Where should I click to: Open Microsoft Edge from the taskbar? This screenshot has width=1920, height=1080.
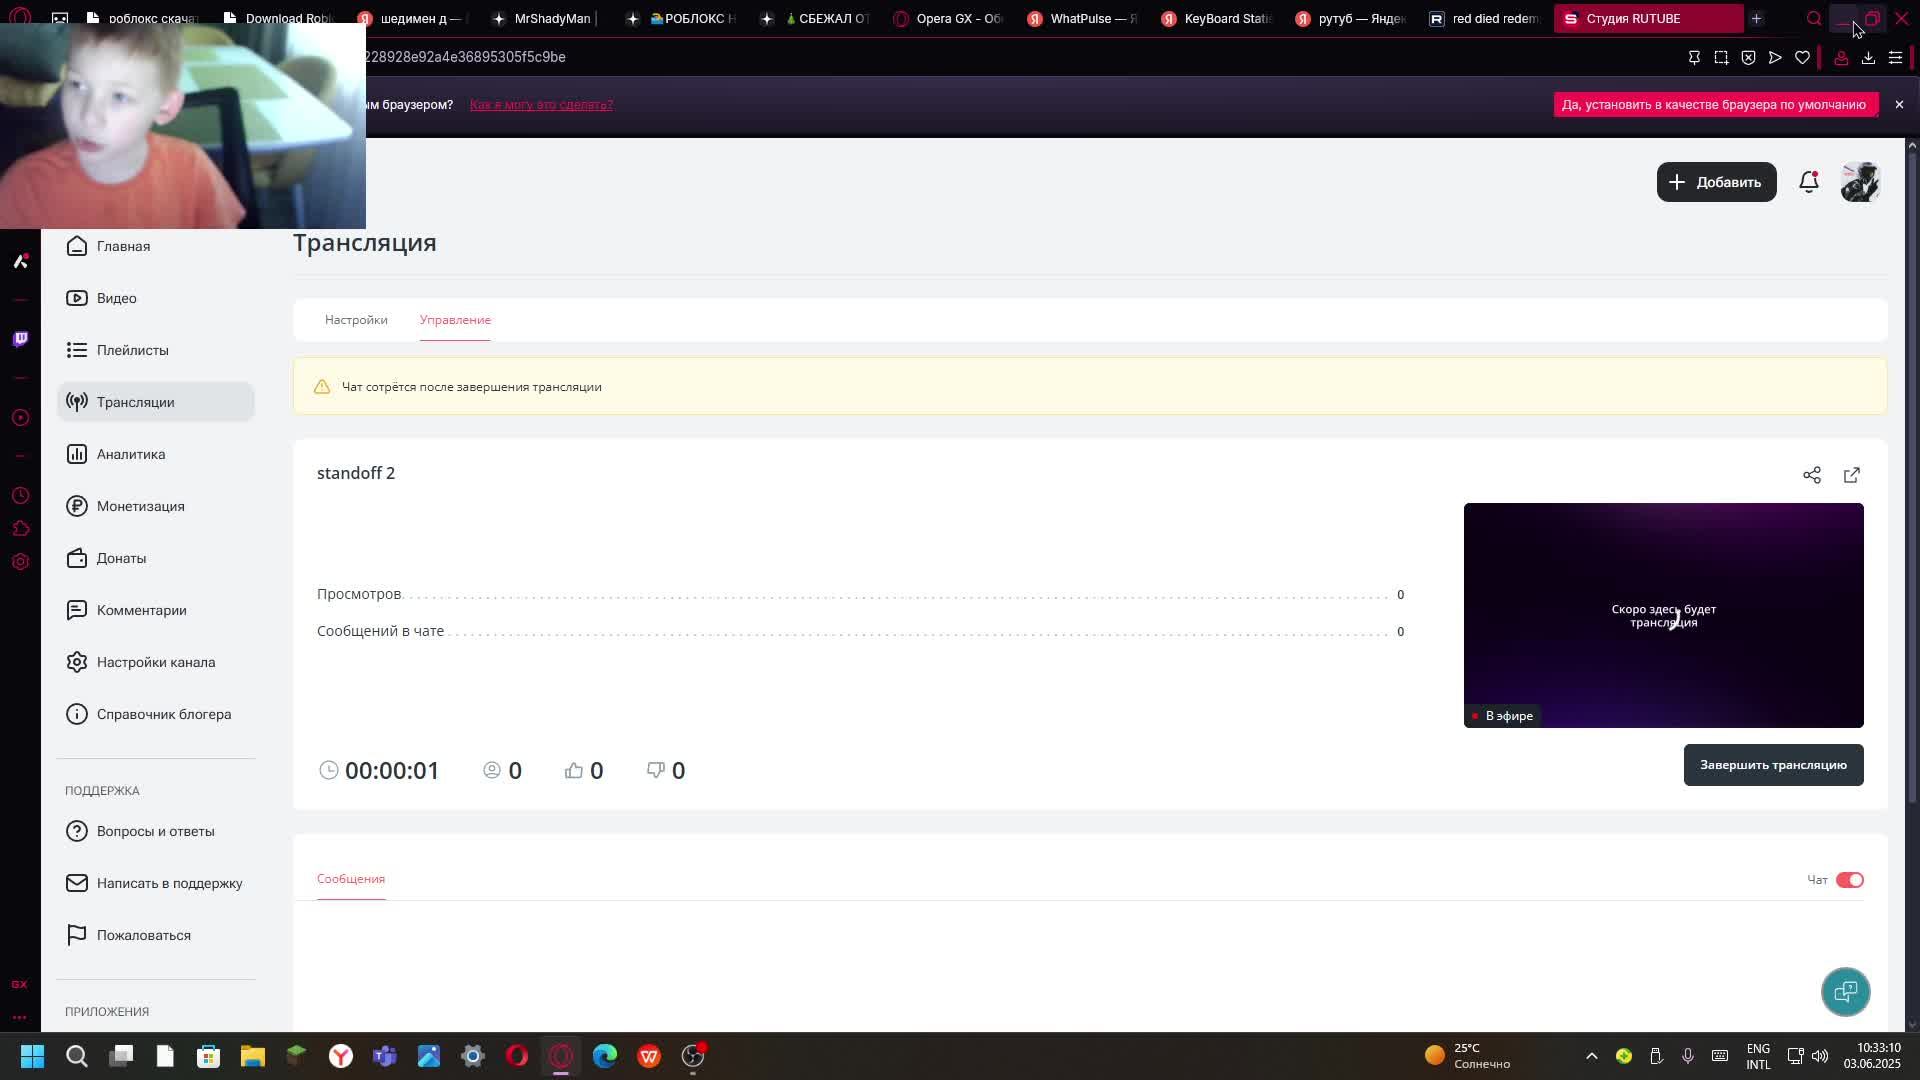(605, 1056)
